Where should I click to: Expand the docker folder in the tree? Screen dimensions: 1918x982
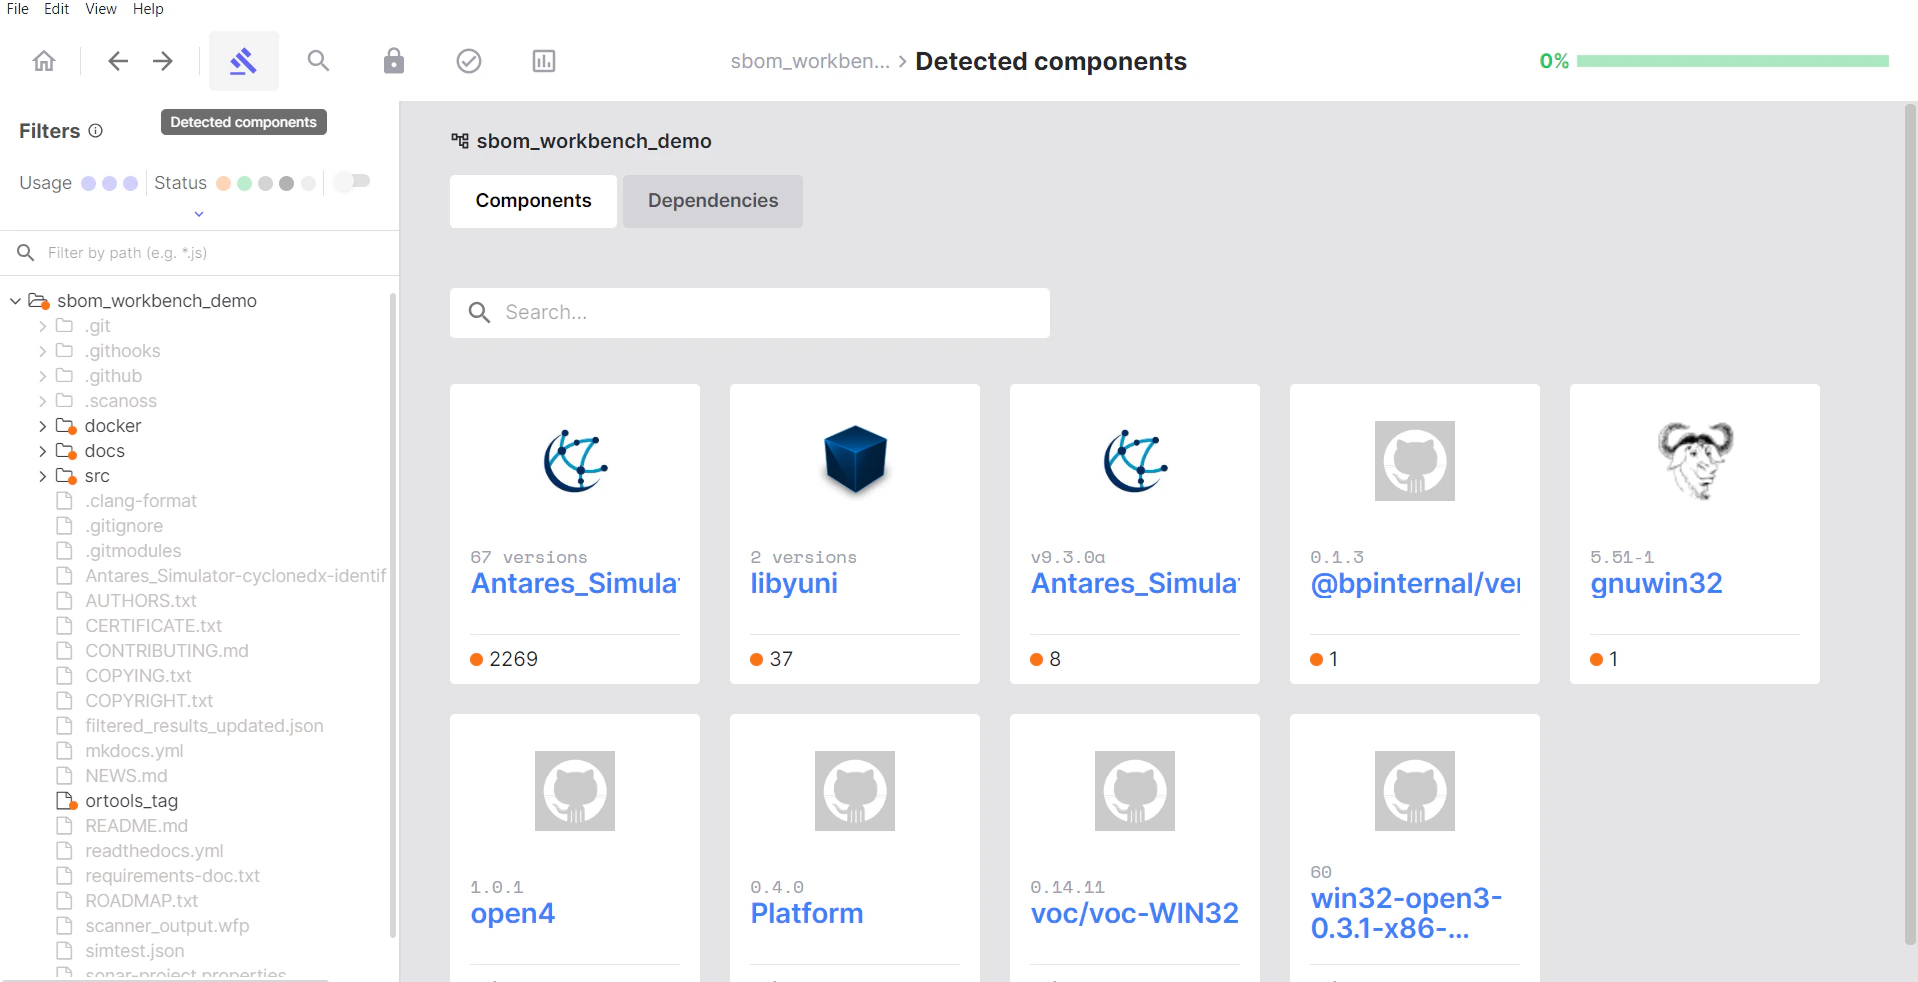click(x=42, y=425)
